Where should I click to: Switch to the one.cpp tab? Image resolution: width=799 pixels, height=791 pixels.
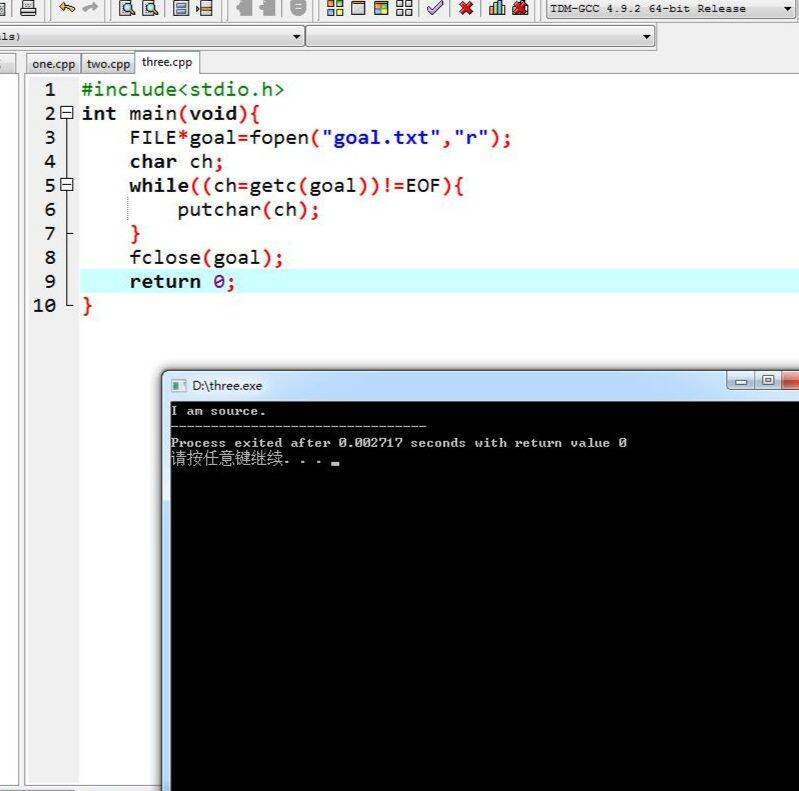54,64
